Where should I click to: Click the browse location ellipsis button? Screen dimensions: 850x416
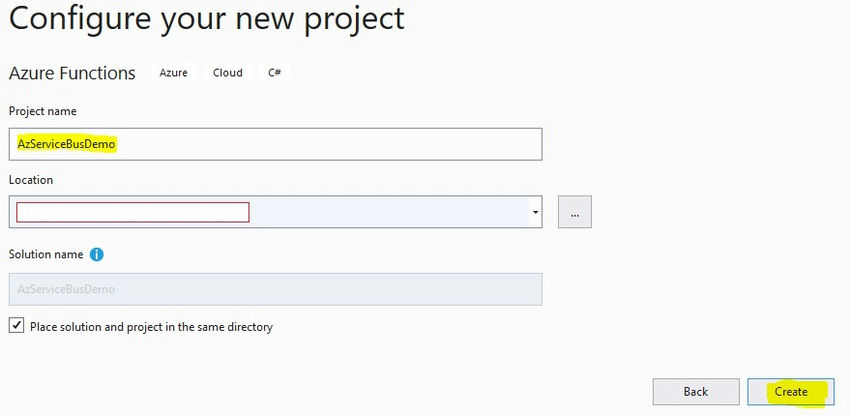(575, 212)
